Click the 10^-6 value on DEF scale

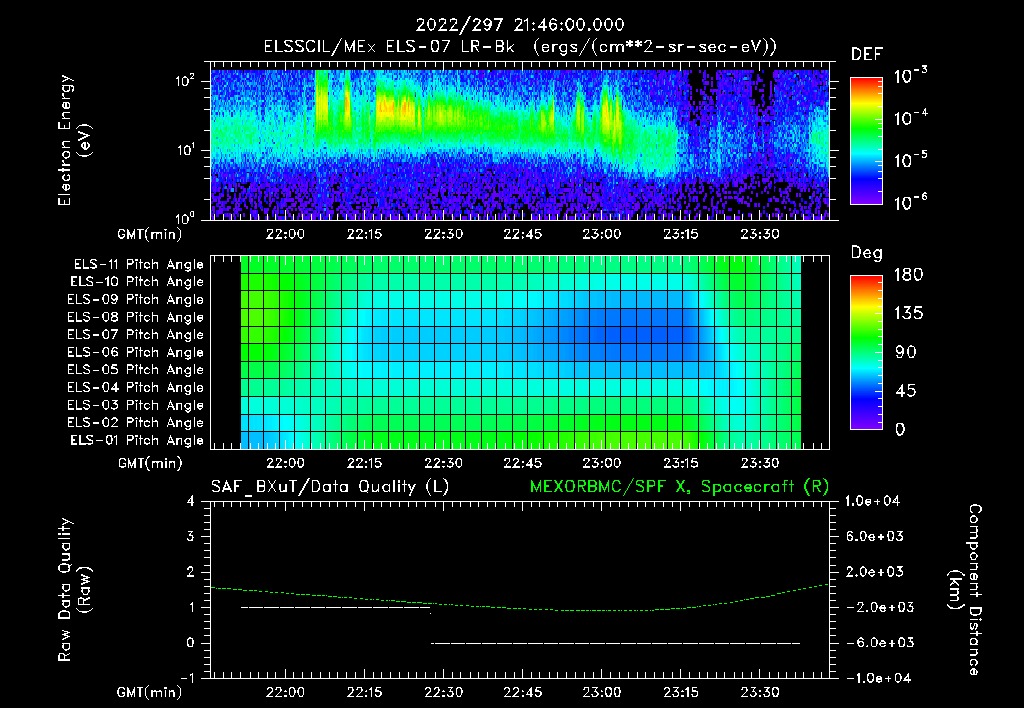point(911,203)
